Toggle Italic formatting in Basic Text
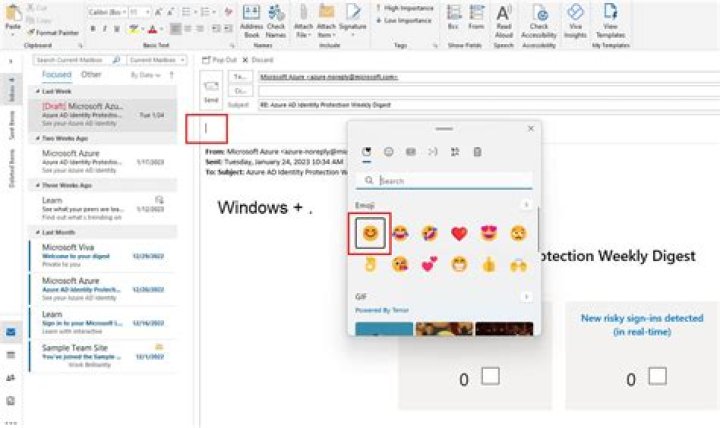This screenshot has width=720, height=428. [105, 29]
